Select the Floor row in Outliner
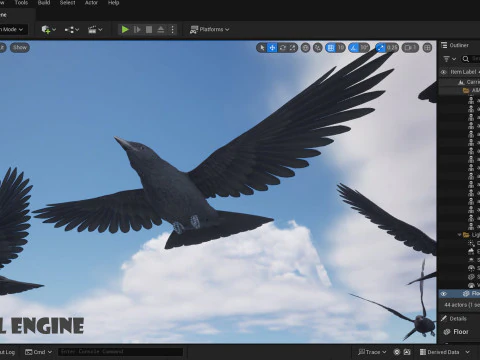 (x=459, y=294)
